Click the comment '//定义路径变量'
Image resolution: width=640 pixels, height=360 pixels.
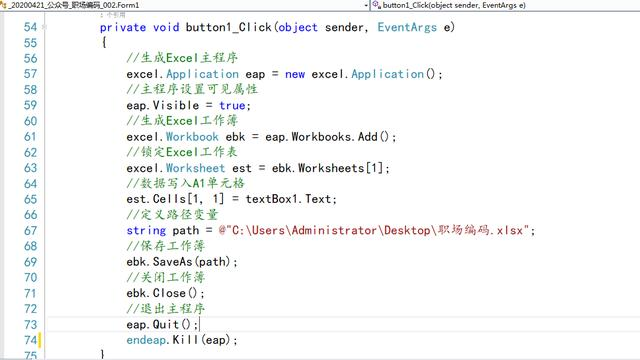click(x=172, y=215)
